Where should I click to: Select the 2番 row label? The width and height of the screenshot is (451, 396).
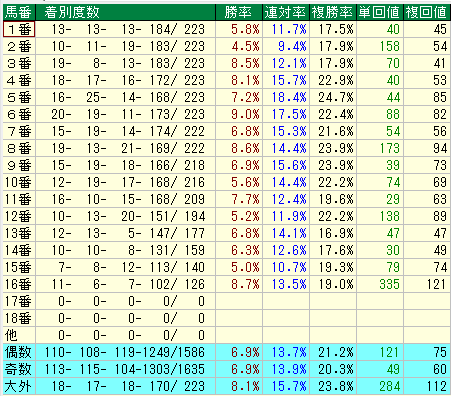point(19,46)
